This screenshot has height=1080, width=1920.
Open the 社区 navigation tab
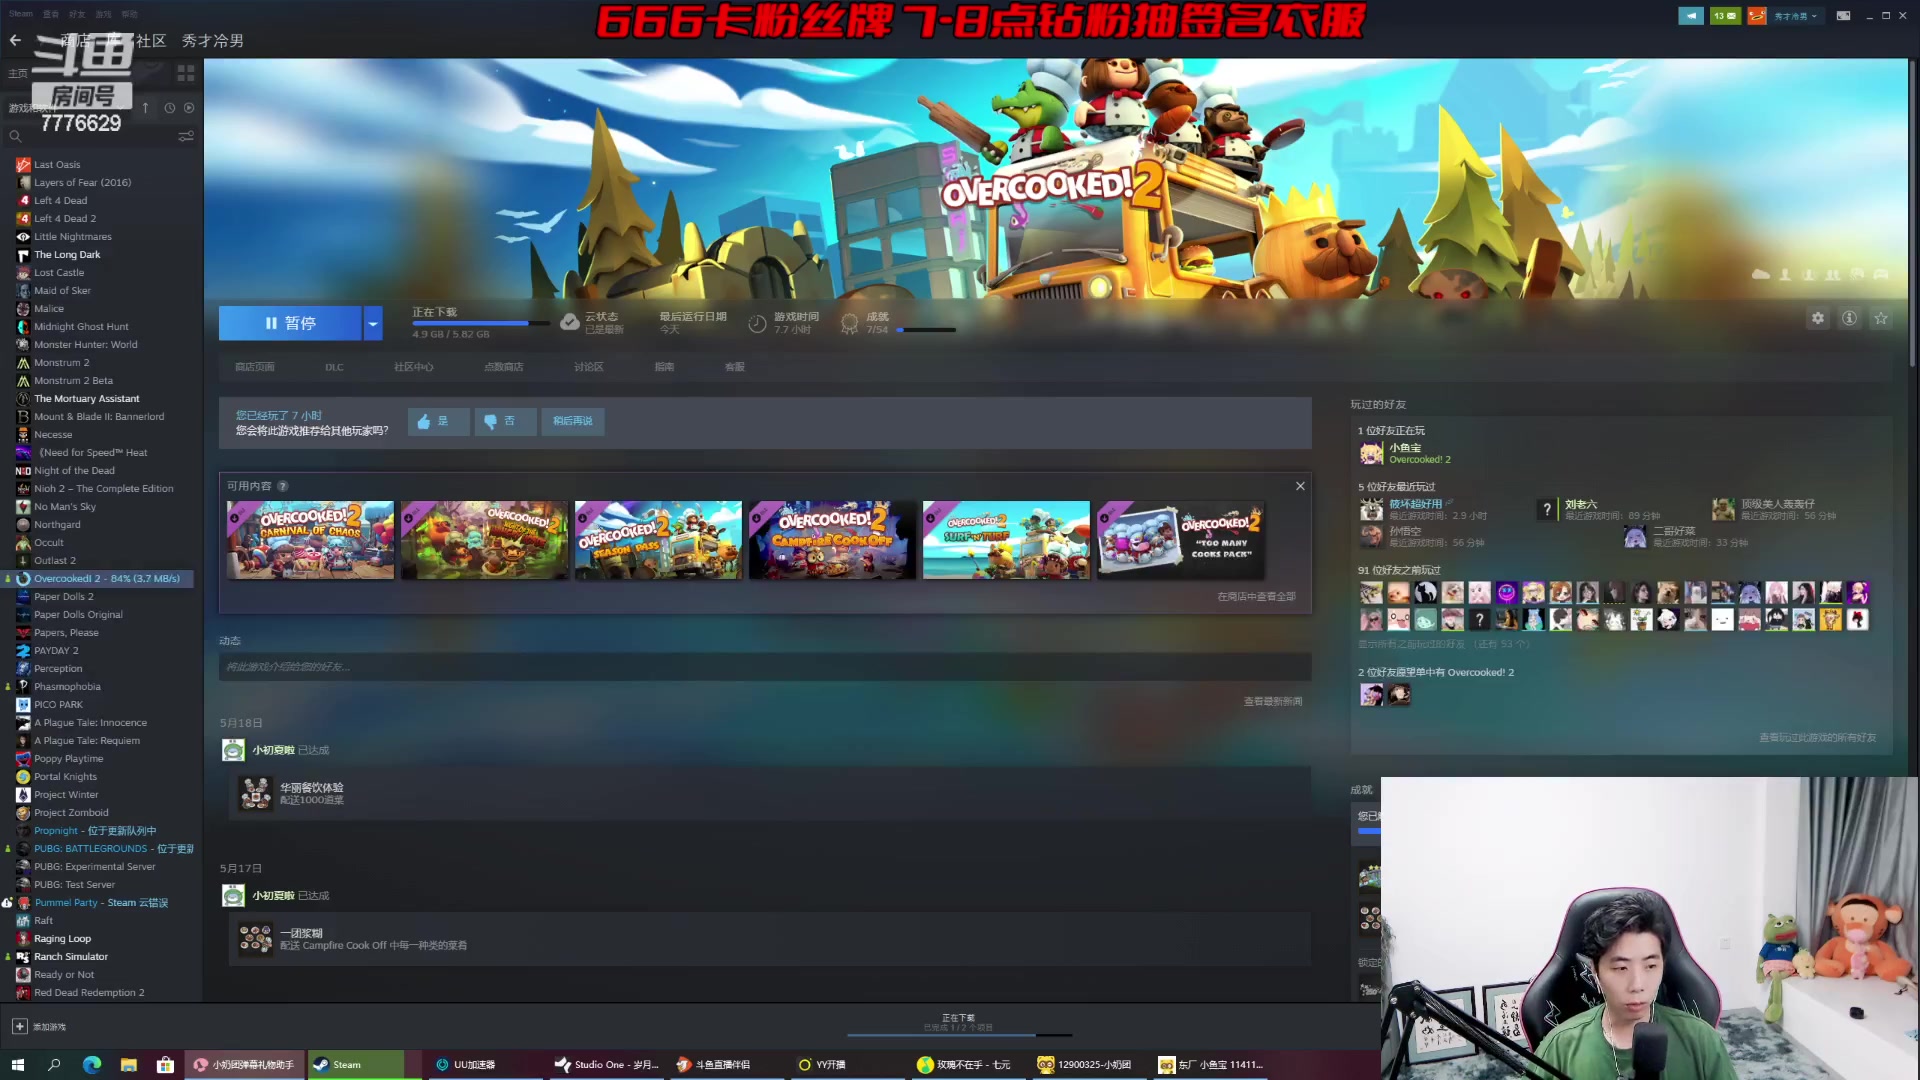point(150,41)
